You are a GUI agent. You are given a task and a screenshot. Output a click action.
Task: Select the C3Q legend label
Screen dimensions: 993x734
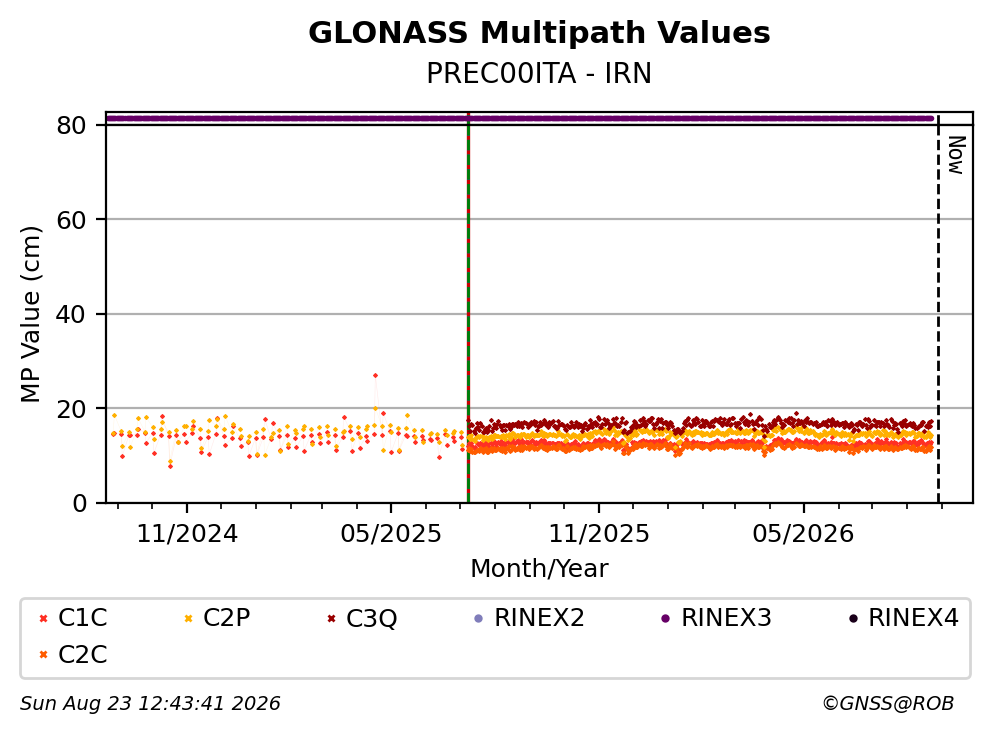371,618
